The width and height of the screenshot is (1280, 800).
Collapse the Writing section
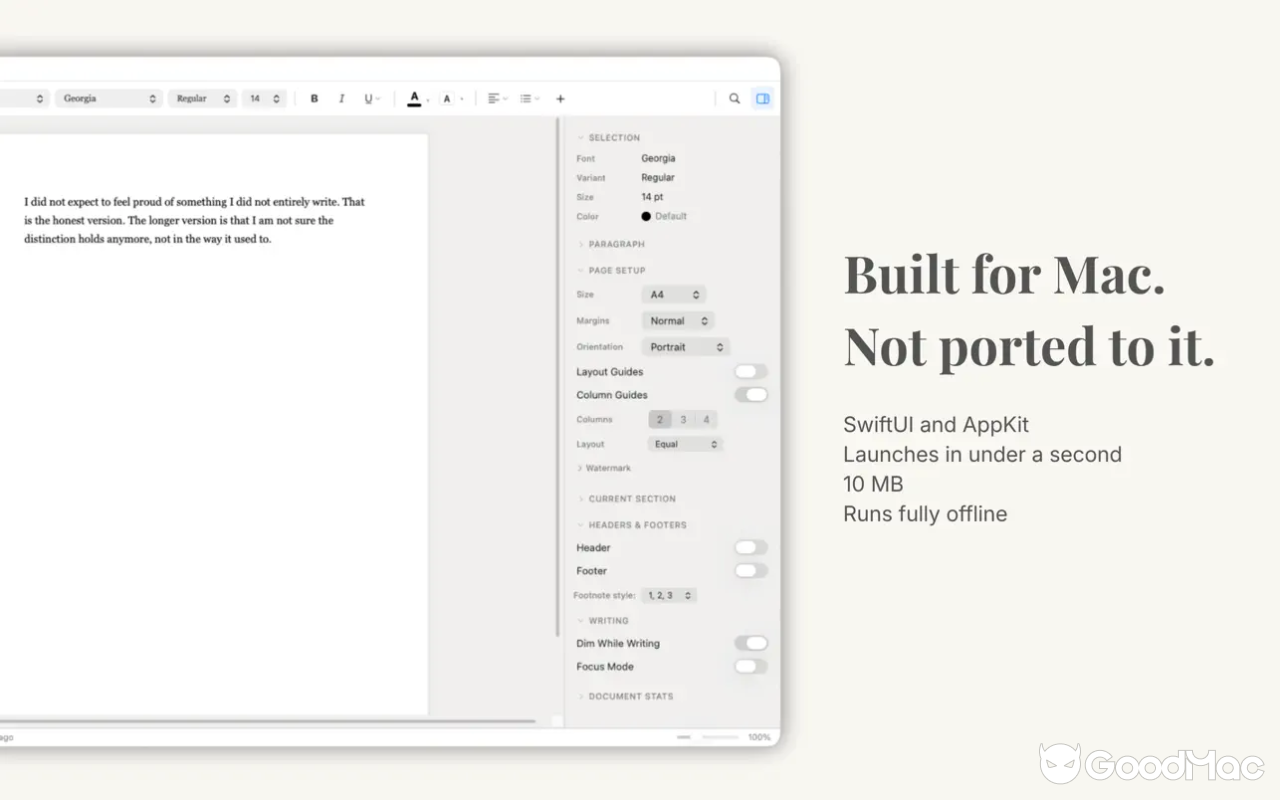603,621
